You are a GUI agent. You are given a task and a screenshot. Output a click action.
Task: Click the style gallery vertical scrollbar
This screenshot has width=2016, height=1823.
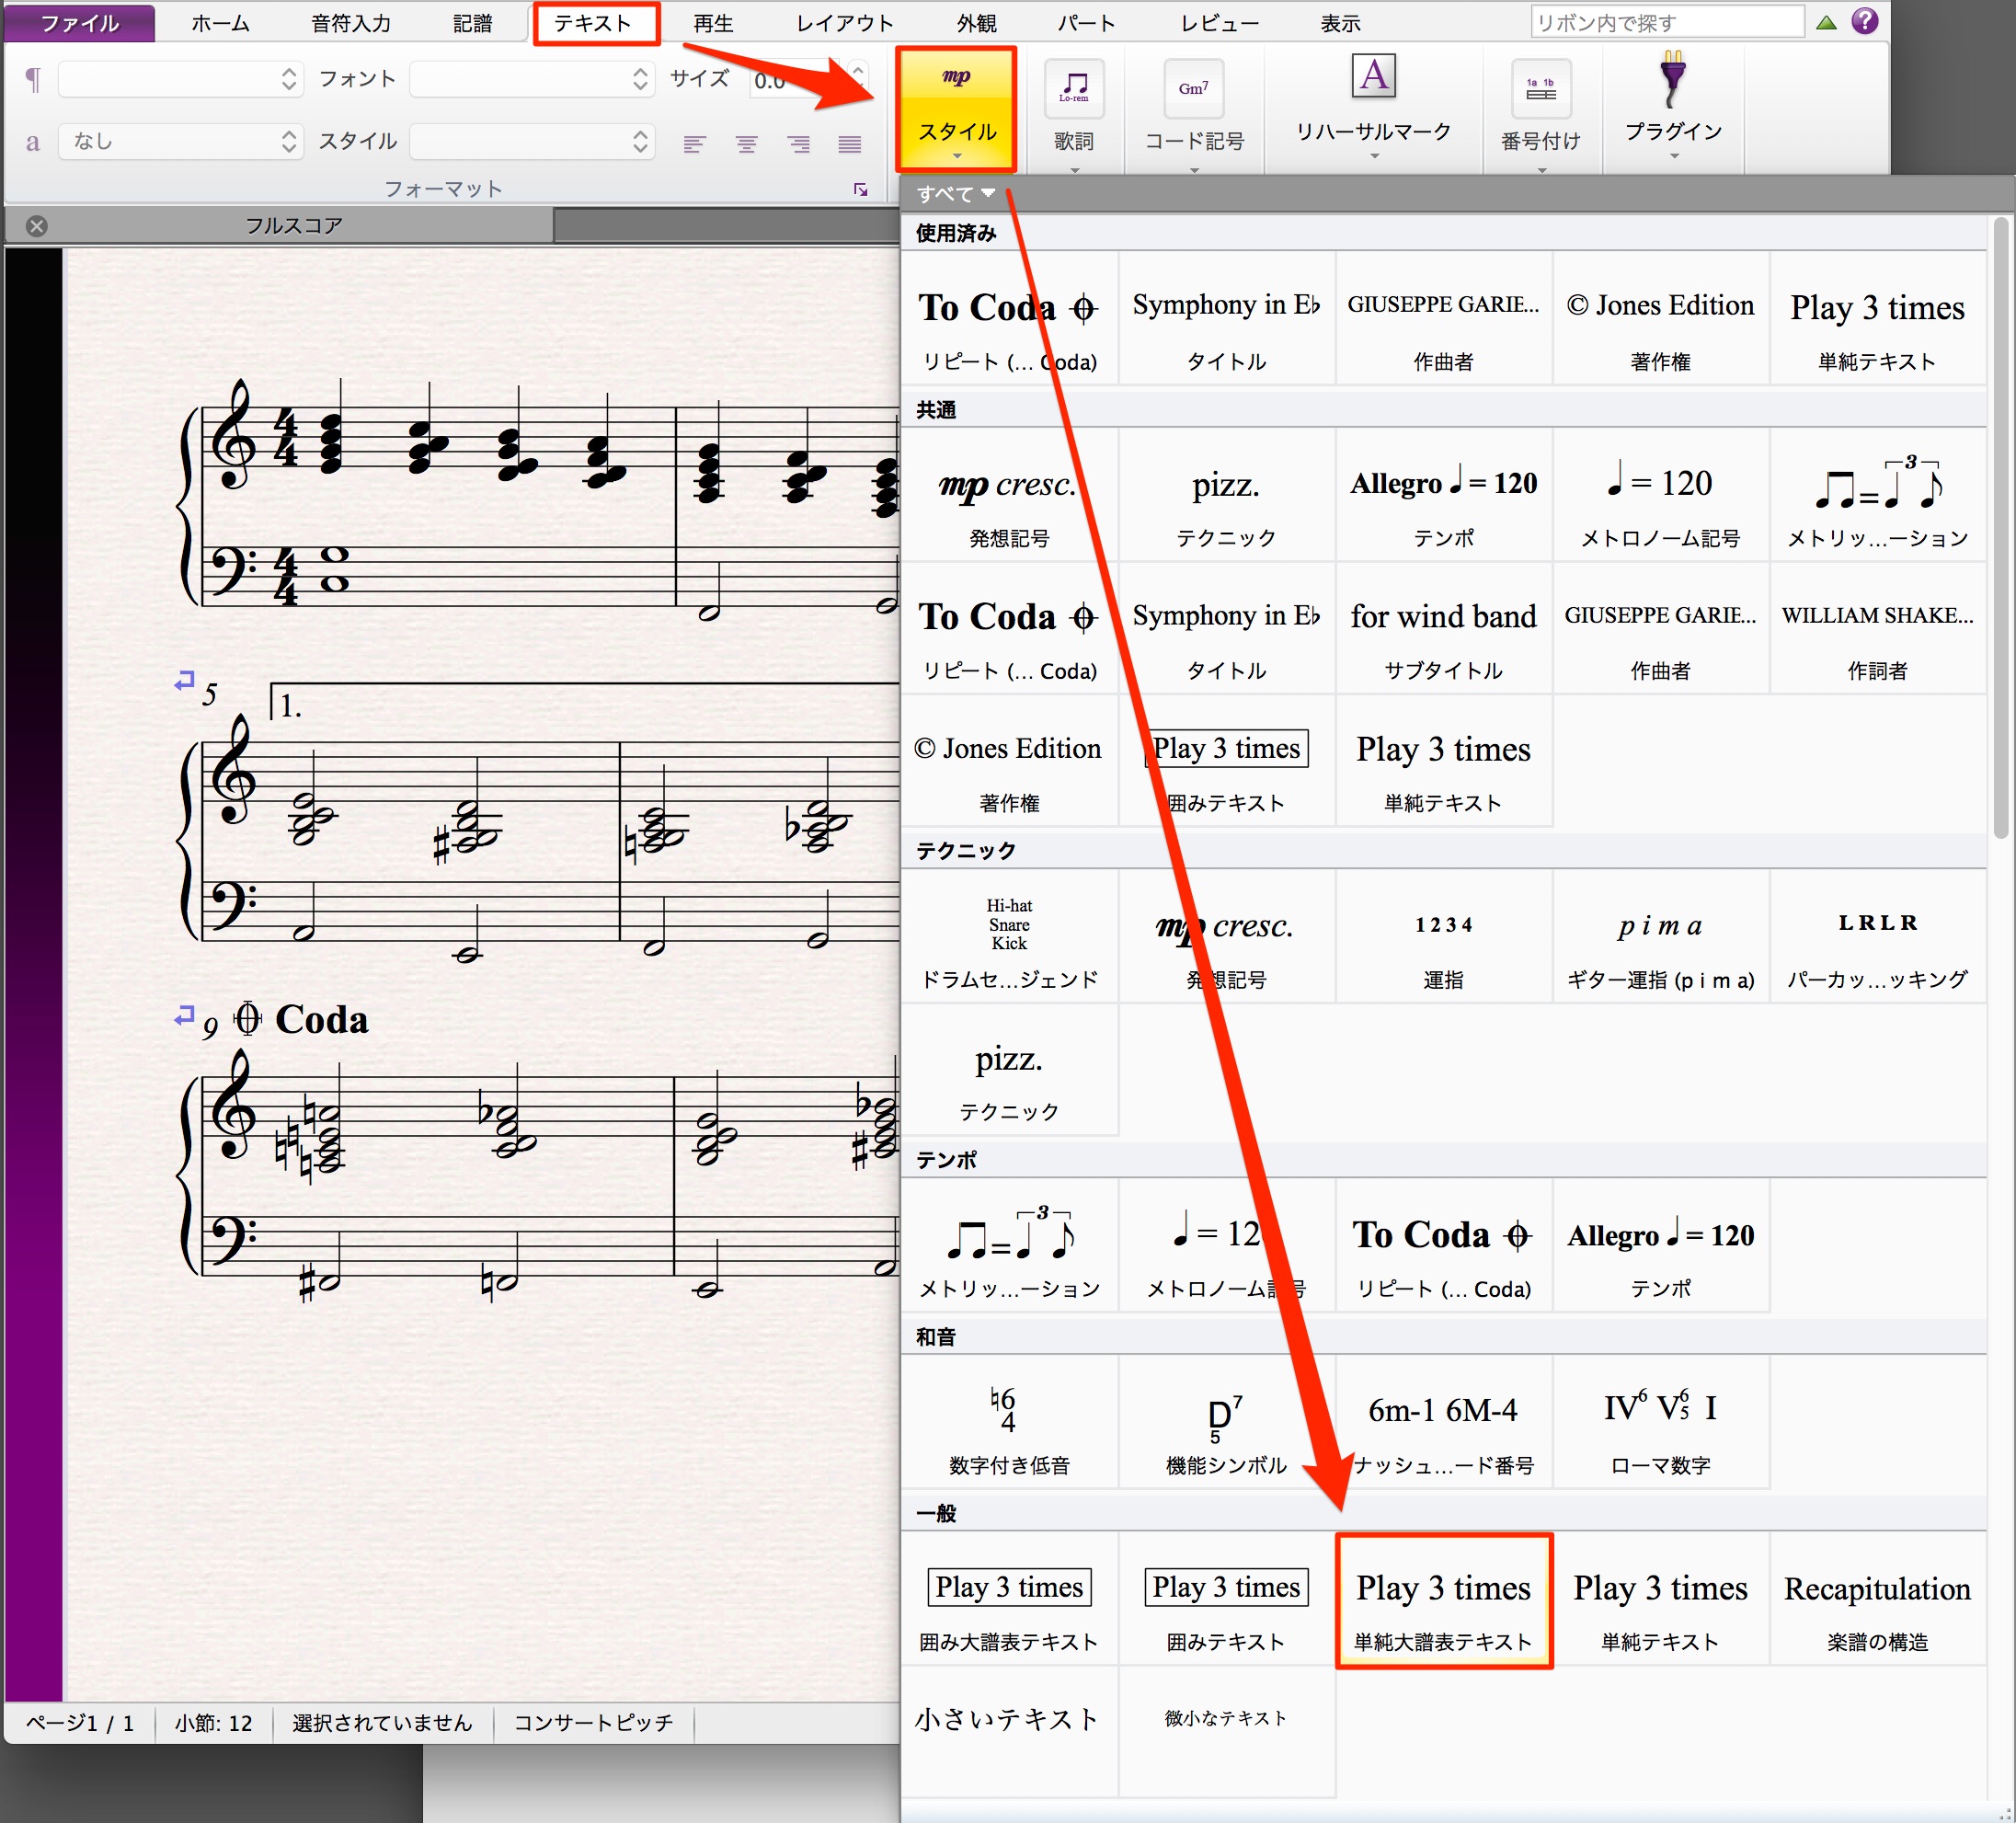(x=2000, y=530)
